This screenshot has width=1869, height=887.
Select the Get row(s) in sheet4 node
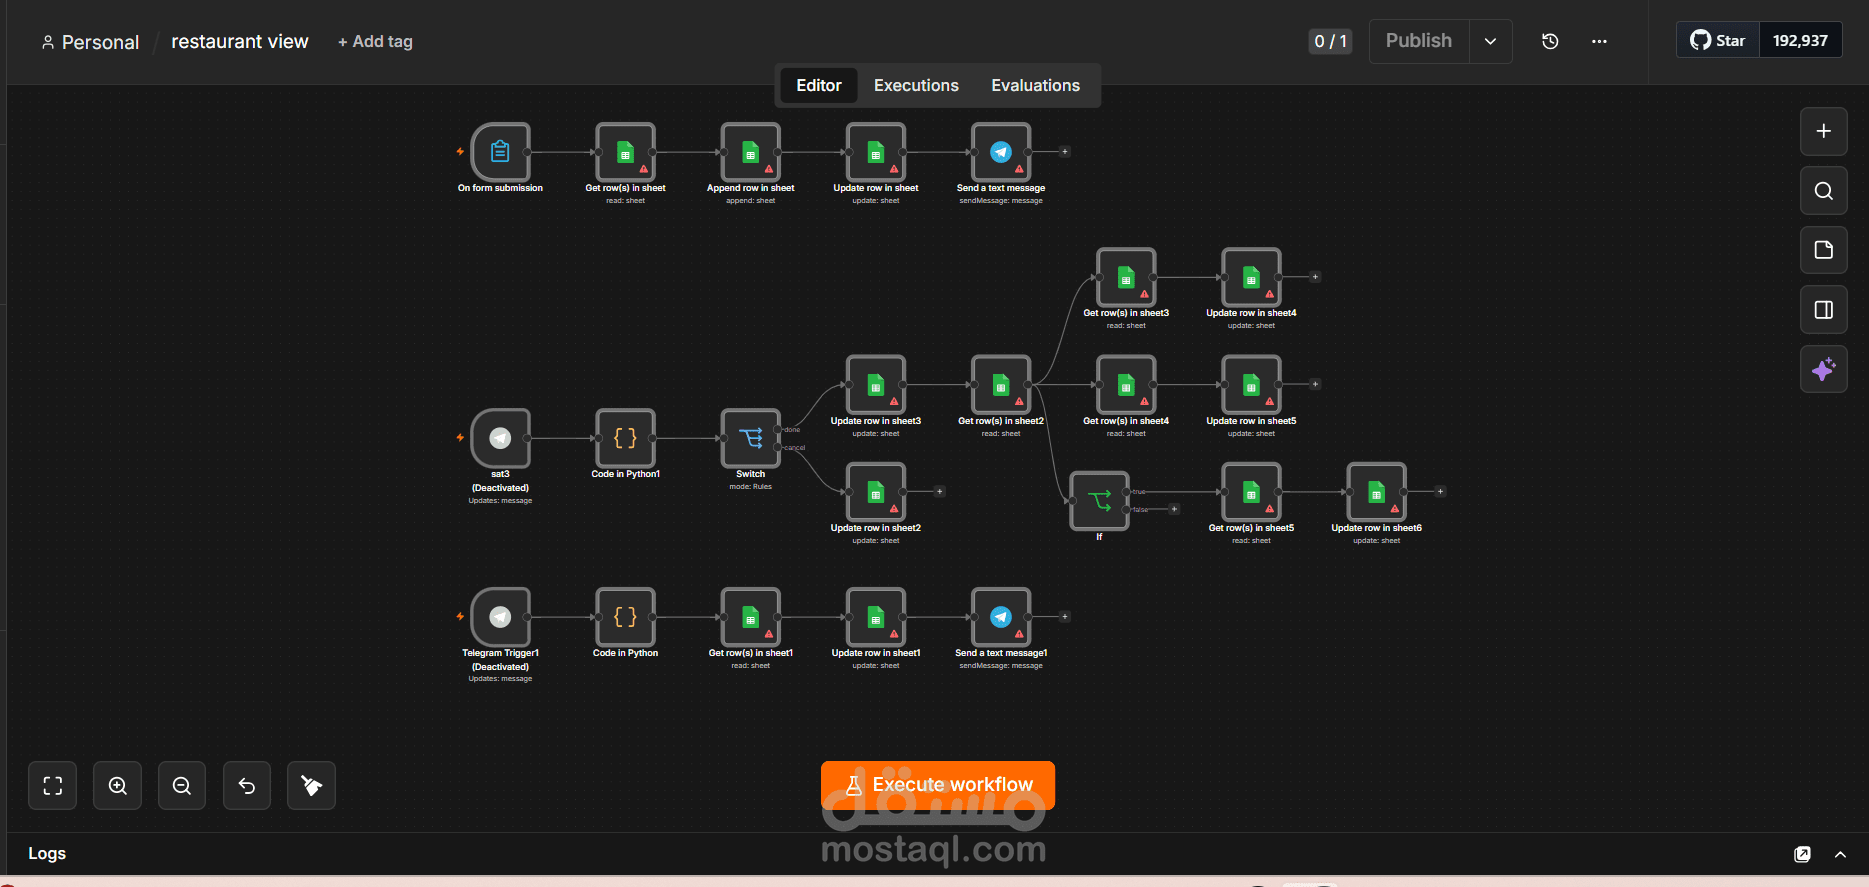pos(1126,385)
